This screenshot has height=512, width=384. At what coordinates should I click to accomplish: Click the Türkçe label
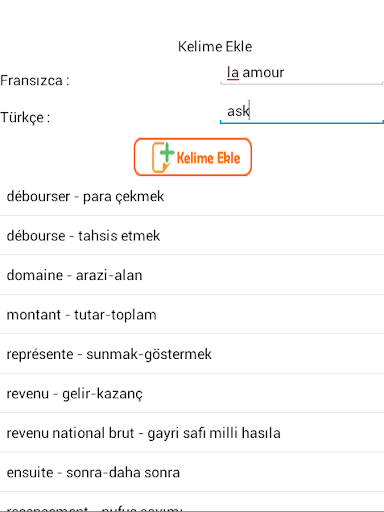point(25,117)
